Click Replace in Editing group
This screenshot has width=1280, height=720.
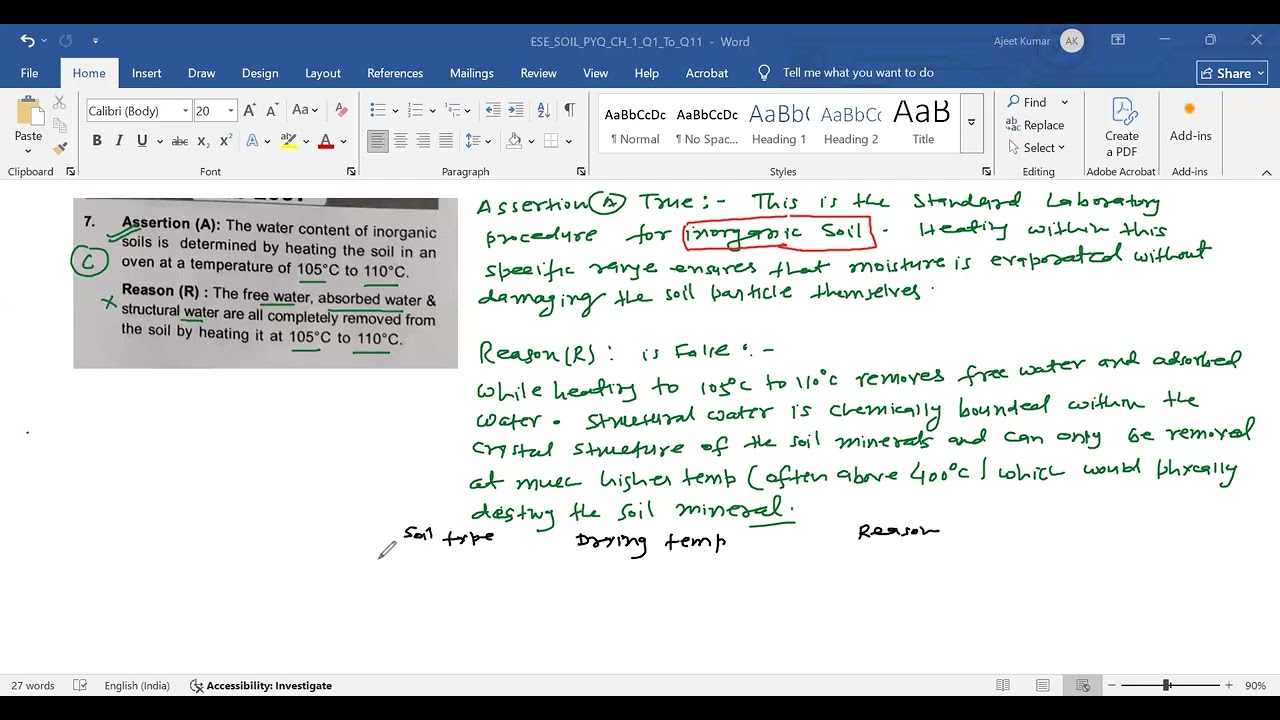(x=1036, y=125)
